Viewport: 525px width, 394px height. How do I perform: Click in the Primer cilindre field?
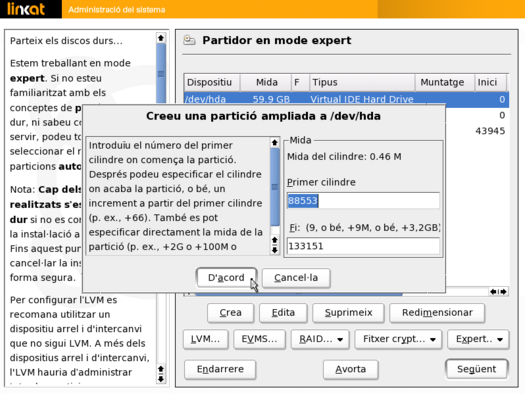(x=363, y=201)
